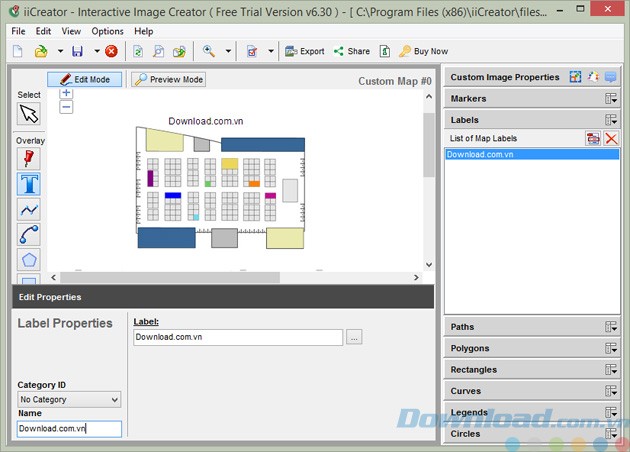
Task: Expand the Markers panel options
Action: pyautogui.click(x=610, y=98)
